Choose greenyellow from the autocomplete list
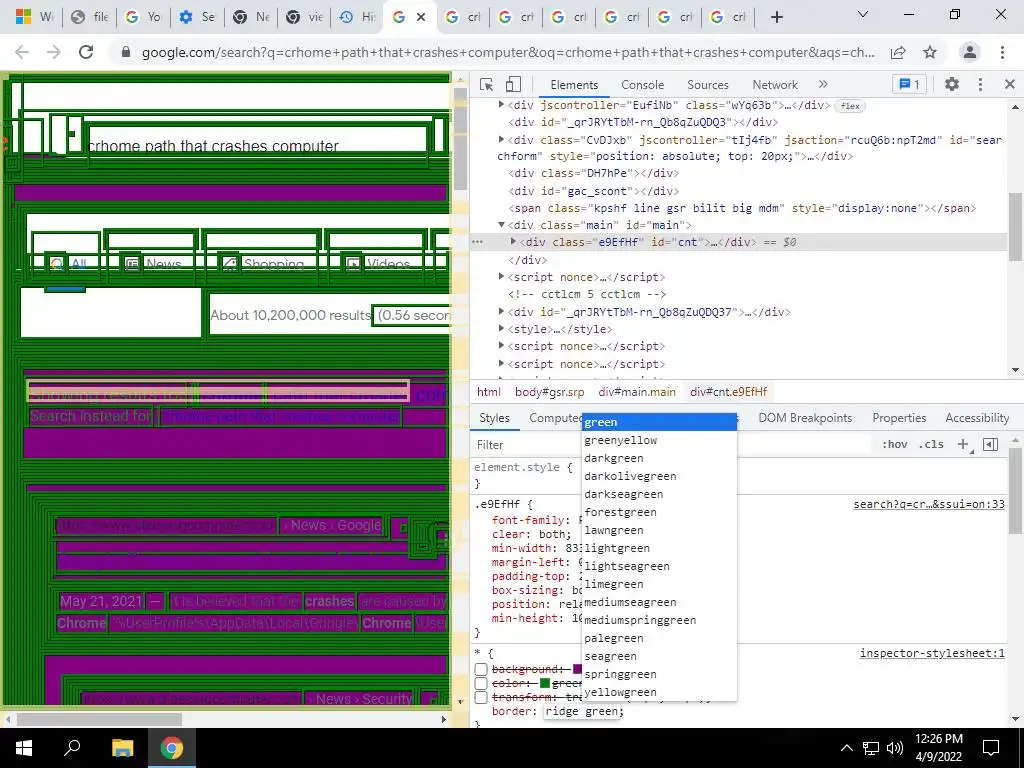1024x768 pixels. click(659, 440)
